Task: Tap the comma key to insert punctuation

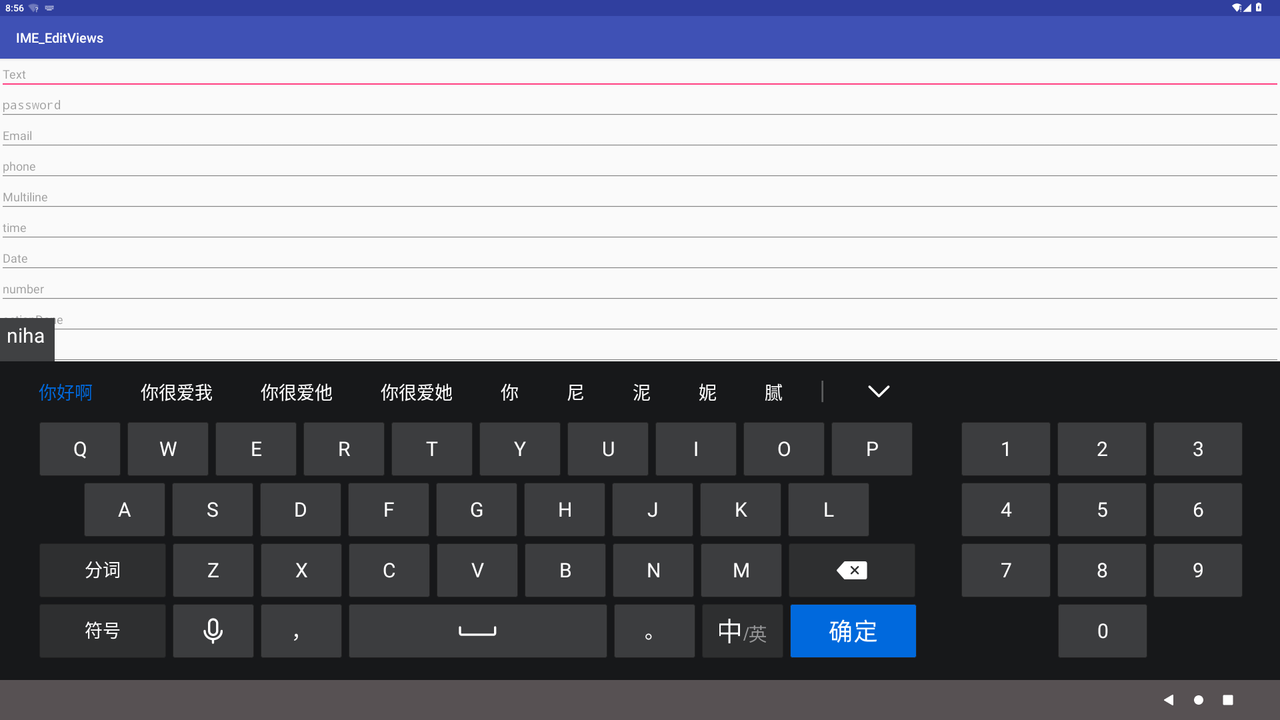Action: pos(300,631)
